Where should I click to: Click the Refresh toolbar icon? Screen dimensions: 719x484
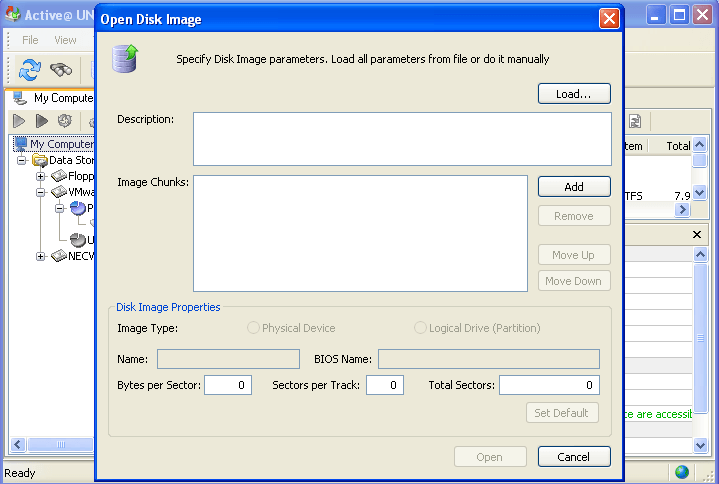tap(29, 69)
